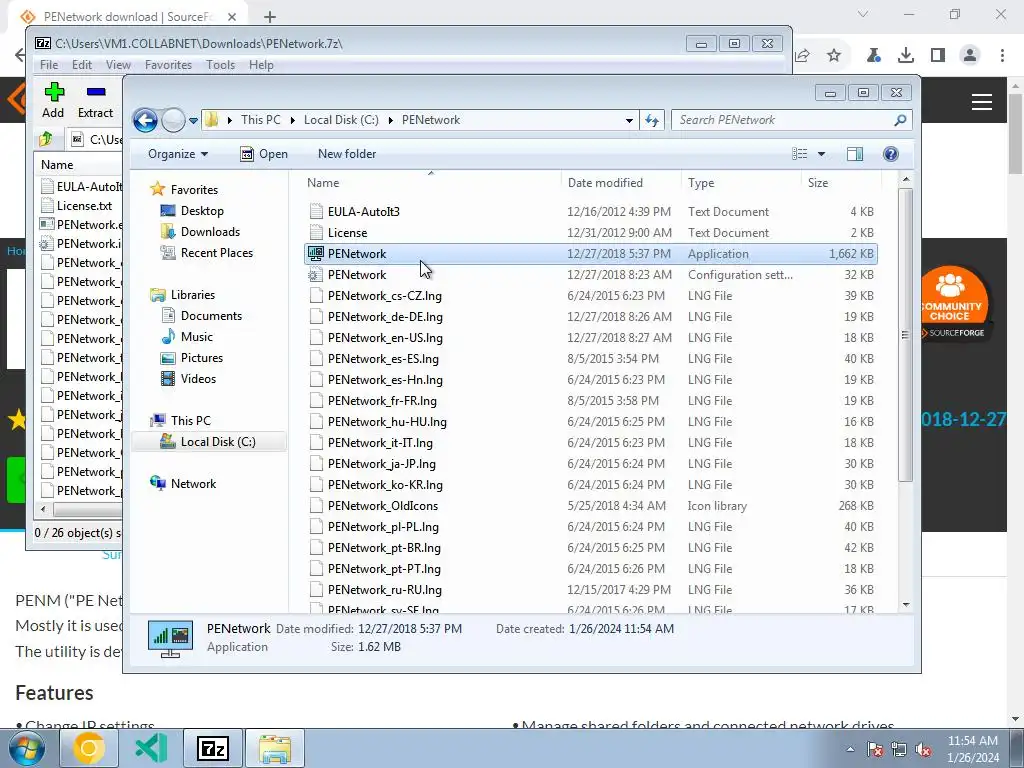Toggle the preview pane button

(855, 154)
